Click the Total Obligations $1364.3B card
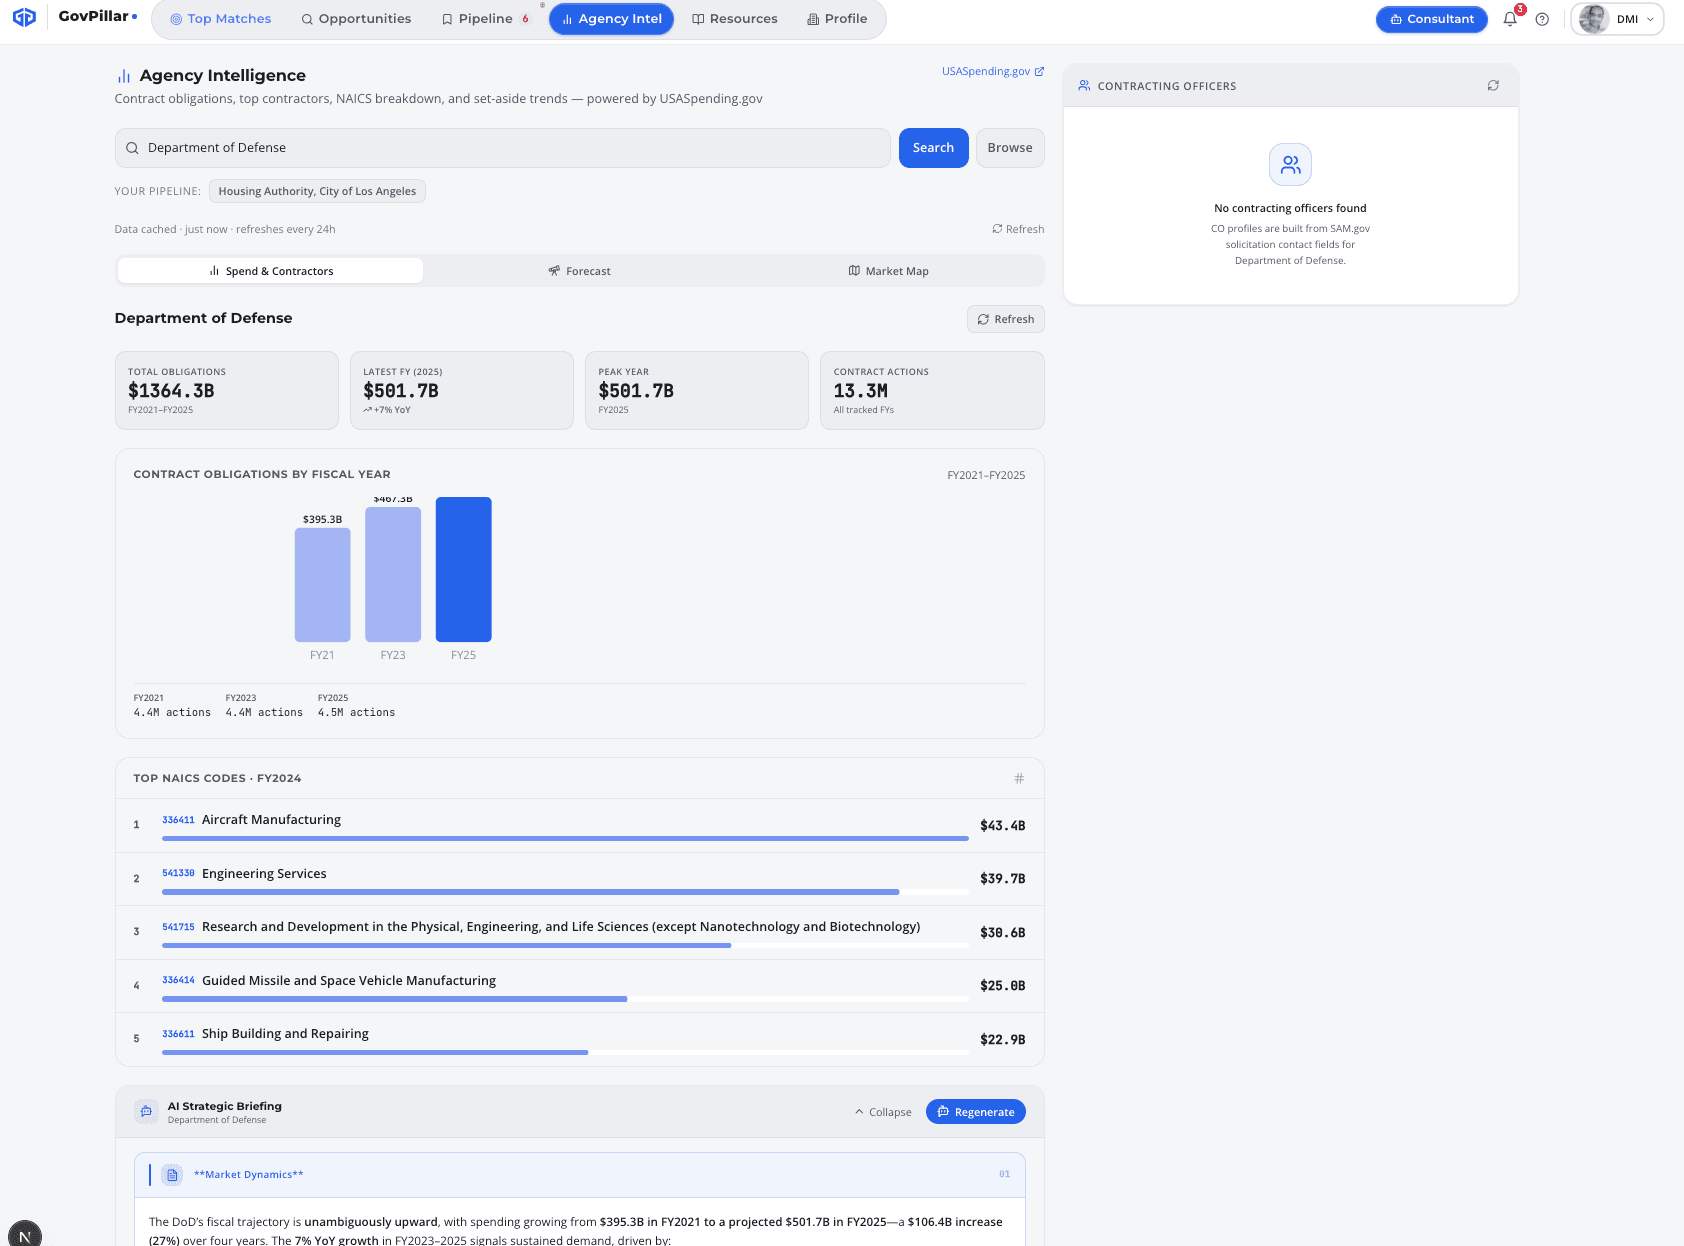This screenshot has width=1684, height=1246. pos(227,390)
